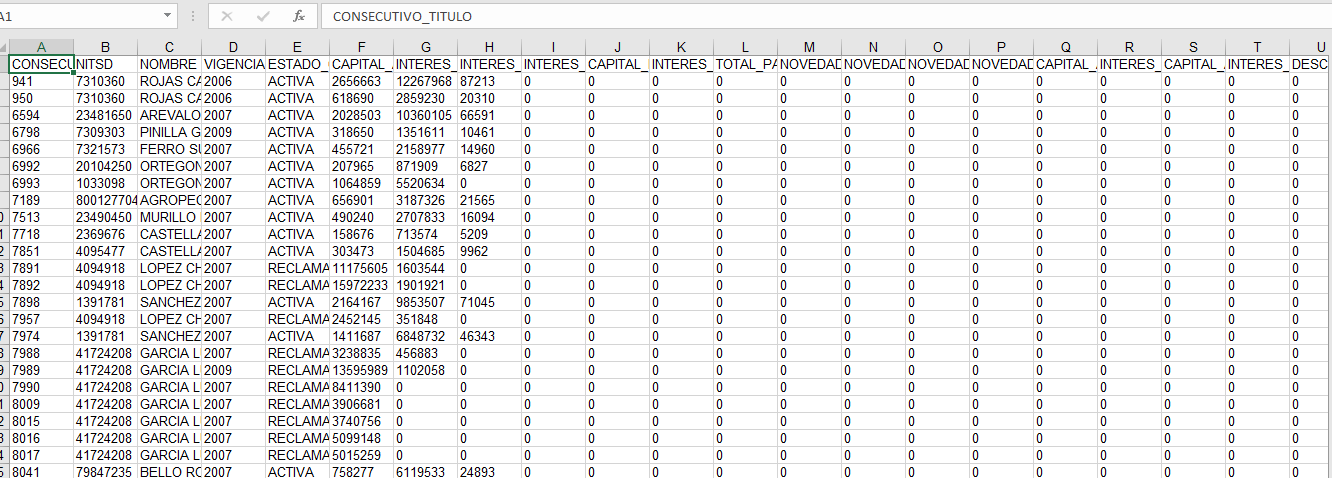1332x478 pixels.
Task: Click the Insert Function fx icon
Action: pos(298,16)
